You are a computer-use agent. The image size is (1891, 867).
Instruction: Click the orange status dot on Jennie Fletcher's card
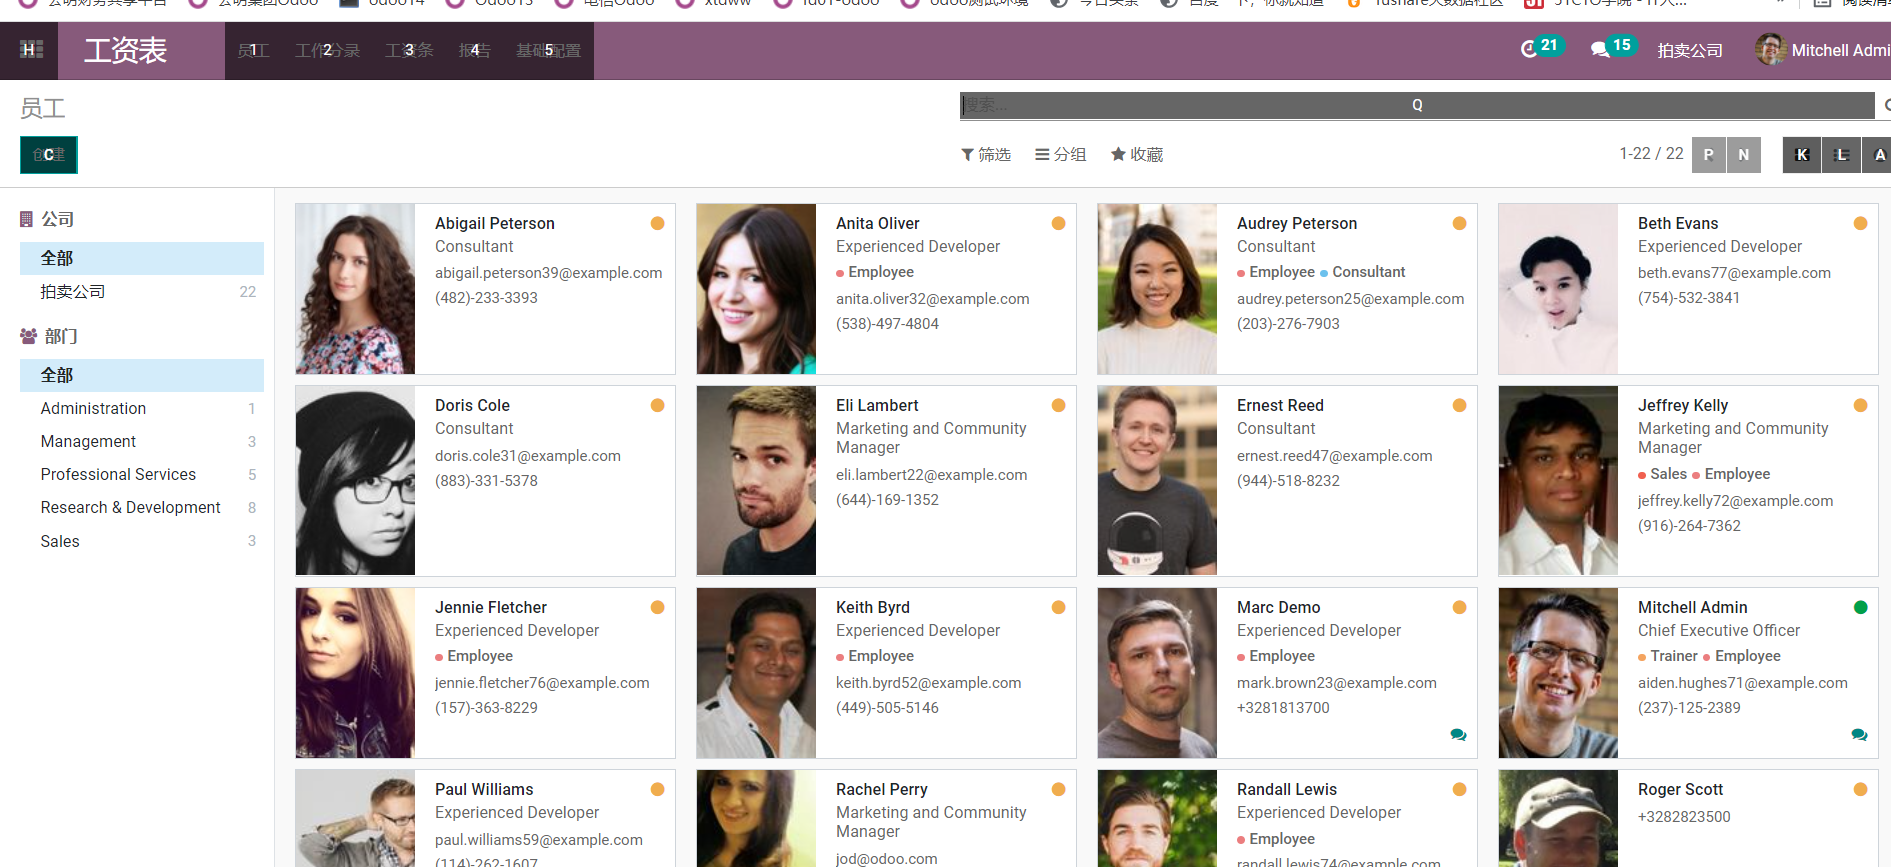(658, 607)
